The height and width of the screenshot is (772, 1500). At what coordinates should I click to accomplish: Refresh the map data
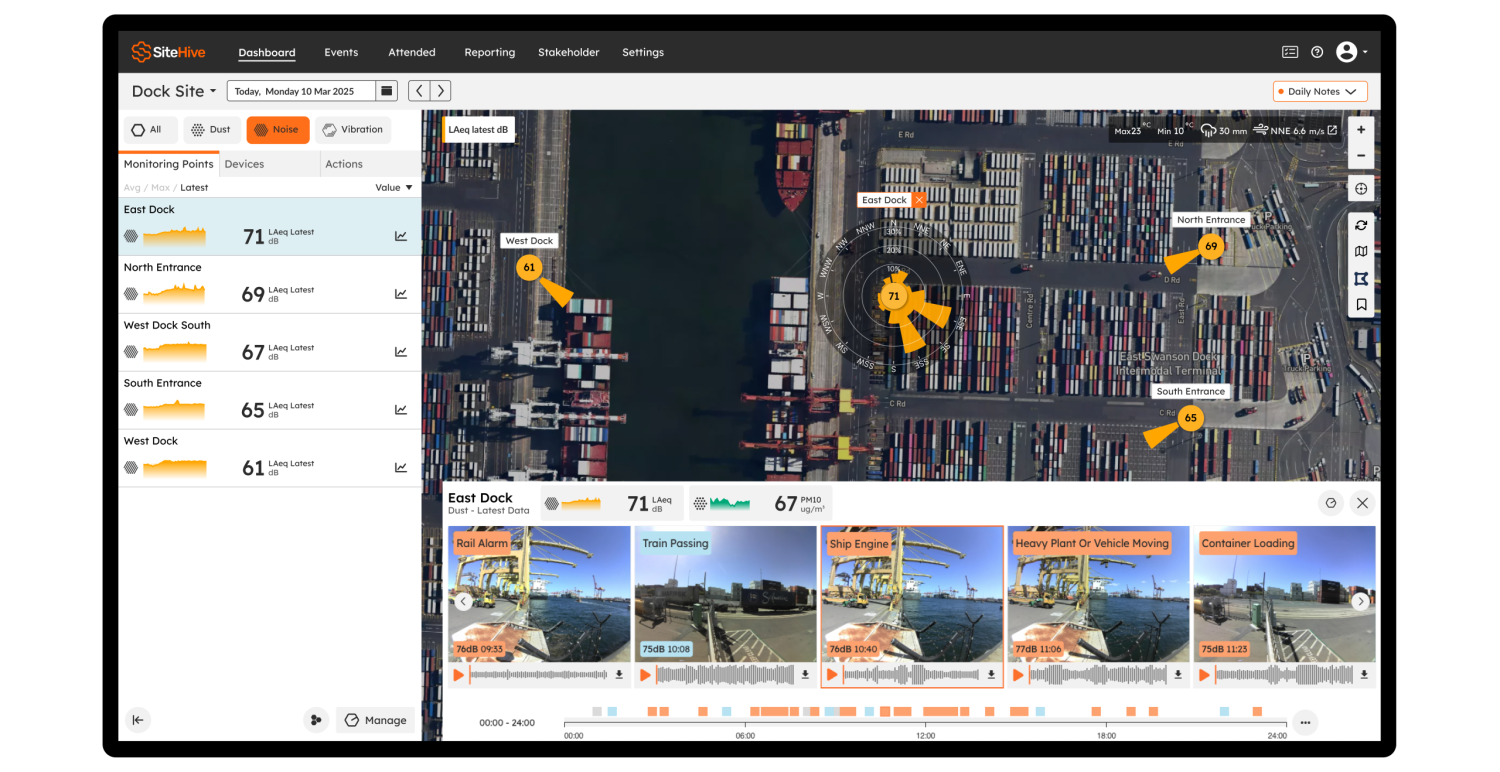pos(1361,225)
